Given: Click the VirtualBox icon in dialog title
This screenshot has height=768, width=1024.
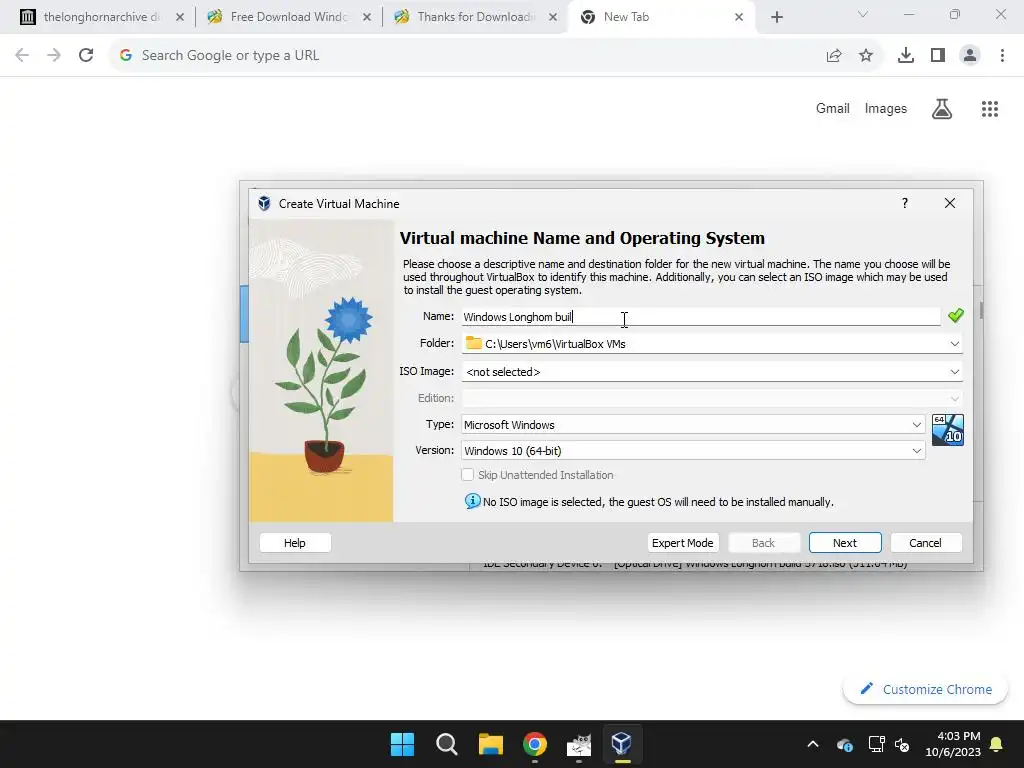Looking at the screenshot, I should point(264,203).
